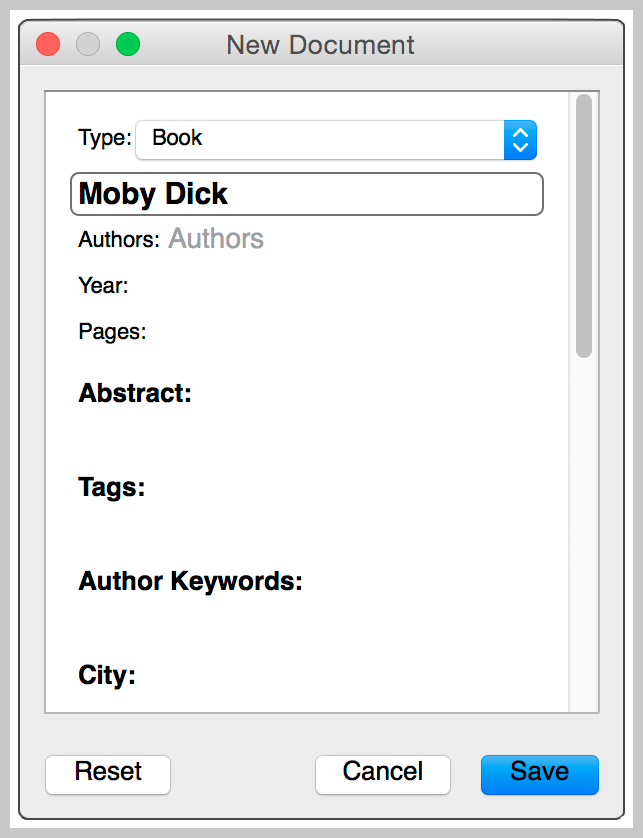Click the empty field beside Year label
The width and height of the screenshot is (643, 838).
coord(340,286)
